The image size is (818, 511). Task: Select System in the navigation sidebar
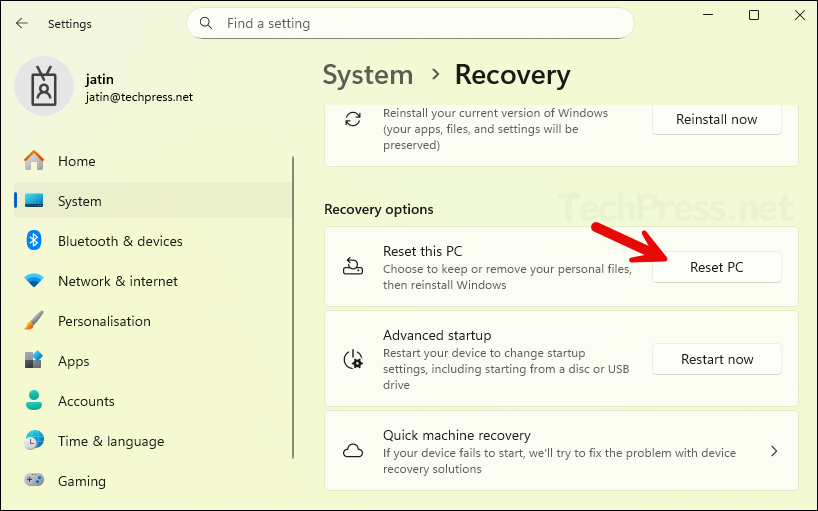(x=80, y=201)
